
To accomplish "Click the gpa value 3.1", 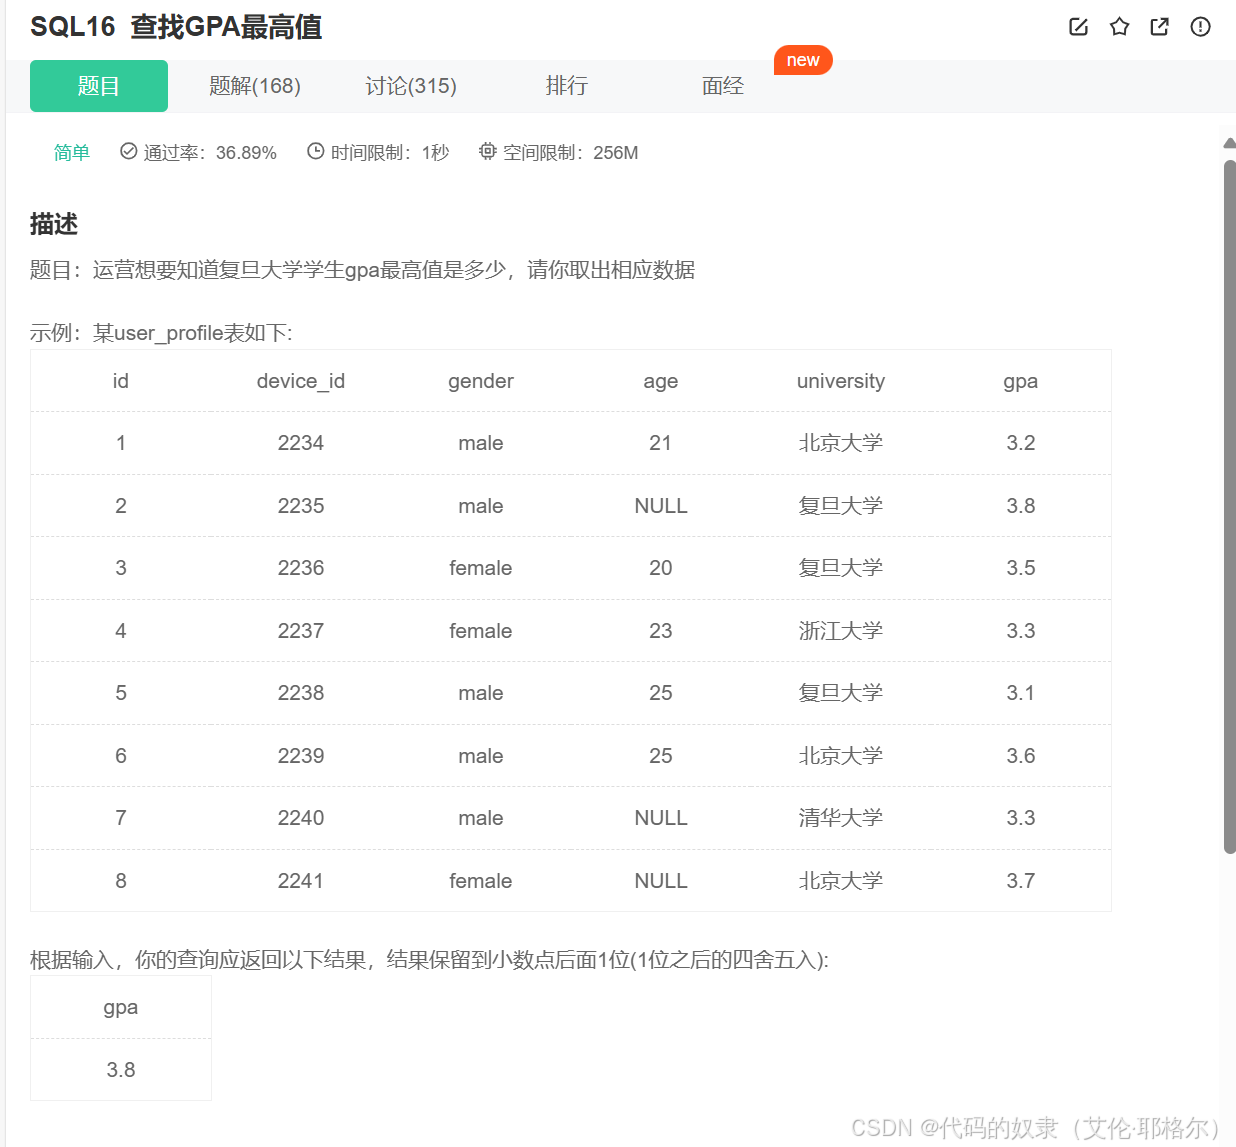I will tap(1021, 693).
